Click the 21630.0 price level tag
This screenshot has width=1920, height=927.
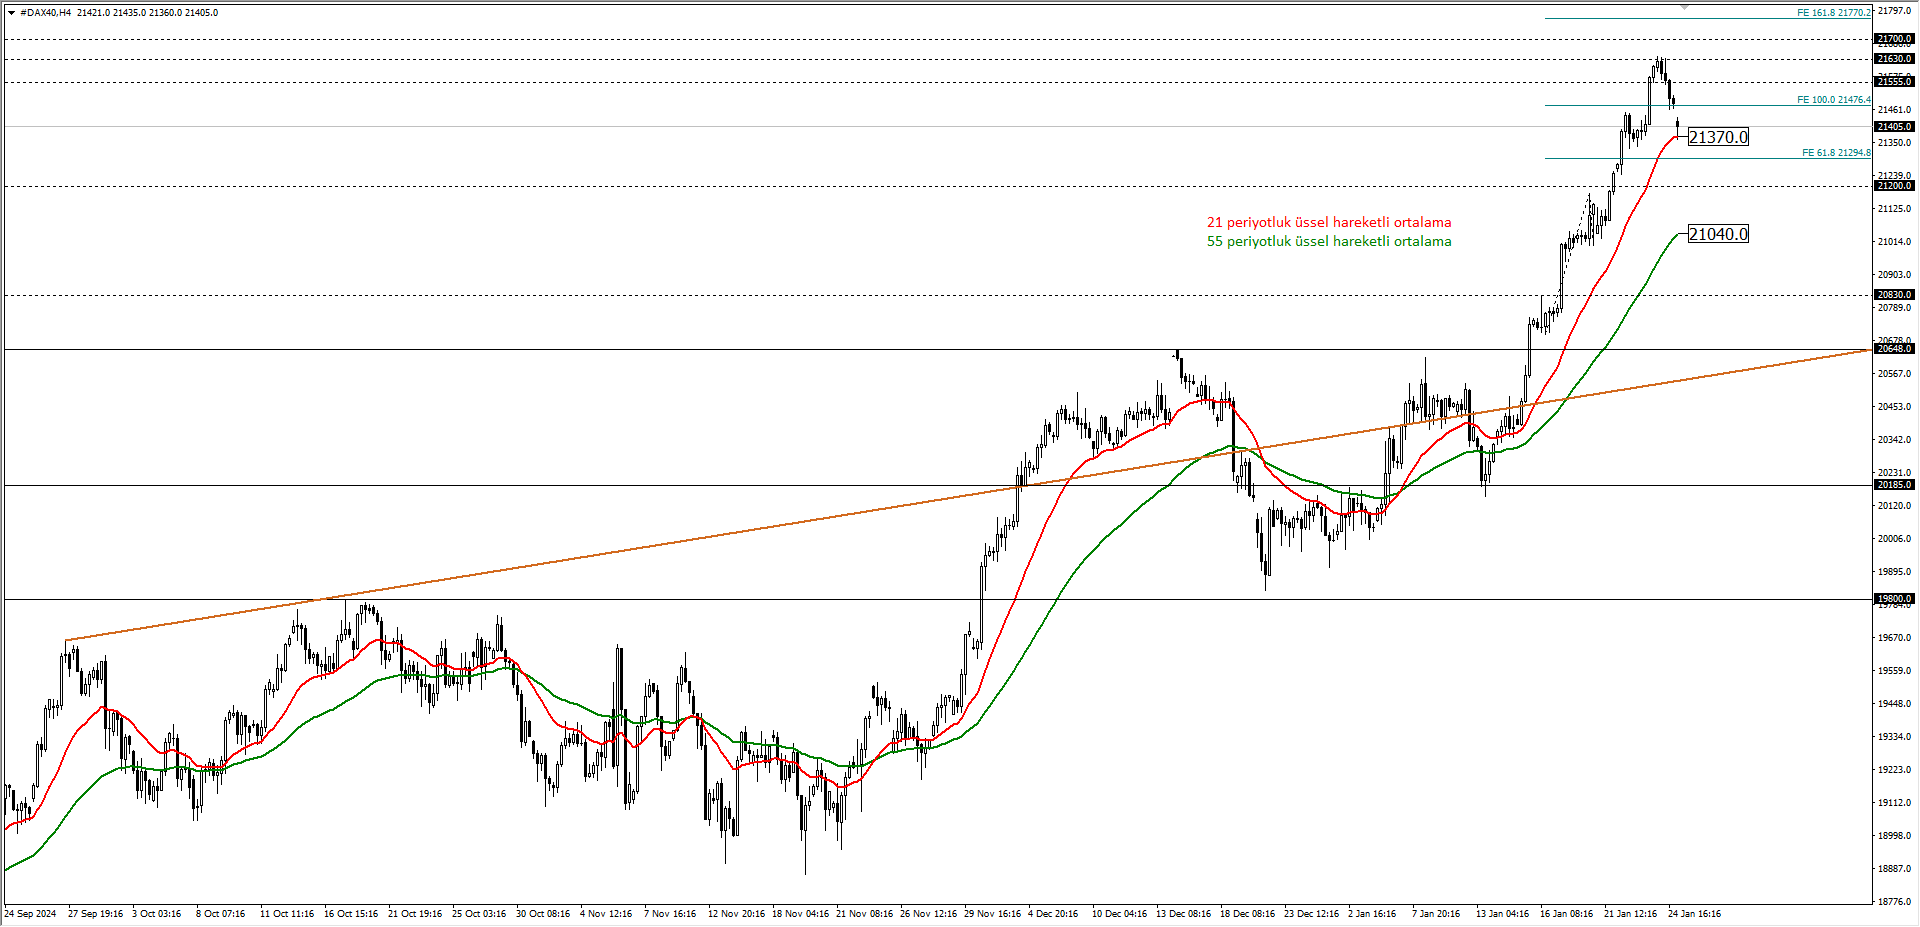pyautogui.click(x=1894, y=59)
